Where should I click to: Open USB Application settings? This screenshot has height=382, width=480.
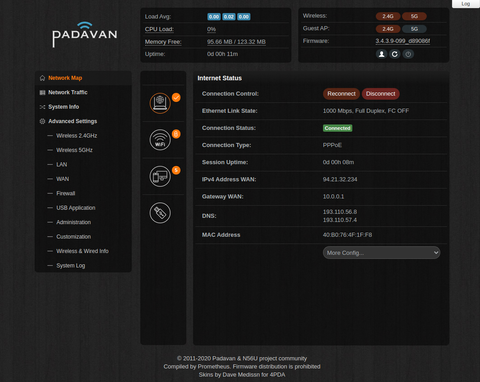click(76, 208)
